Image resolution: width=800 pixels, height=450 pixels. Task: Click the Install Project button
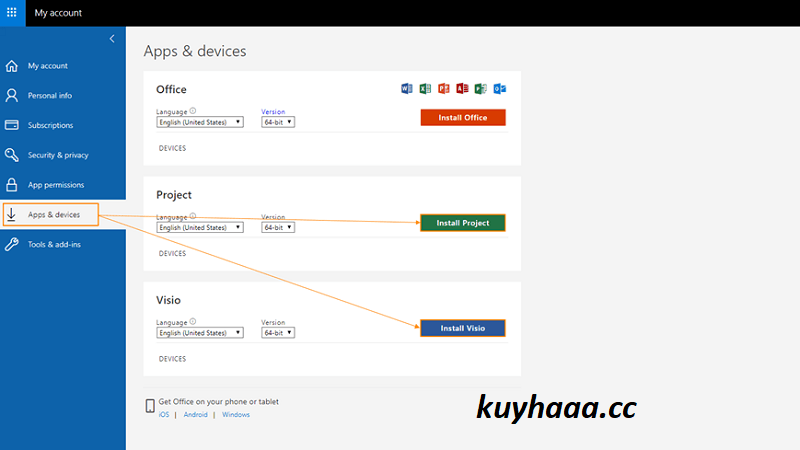463,223
